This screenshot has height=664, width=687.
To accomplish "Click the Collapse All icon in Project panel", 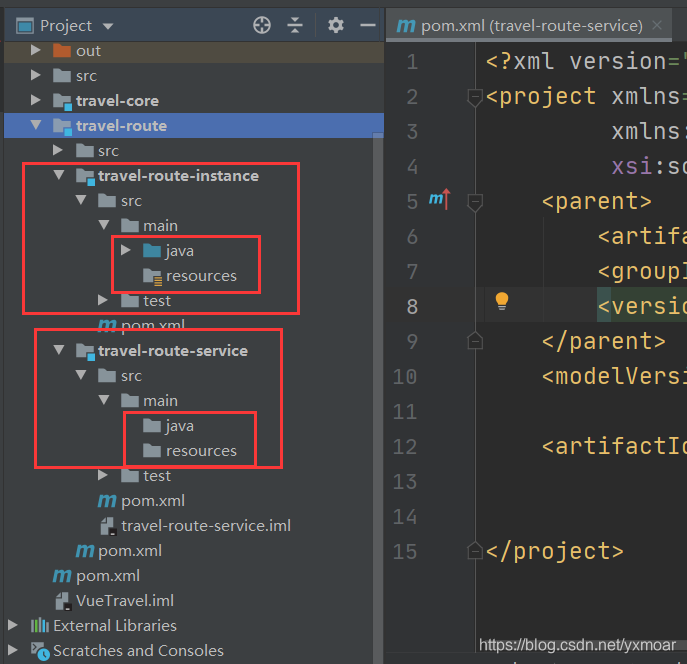I will click(295, 25).
